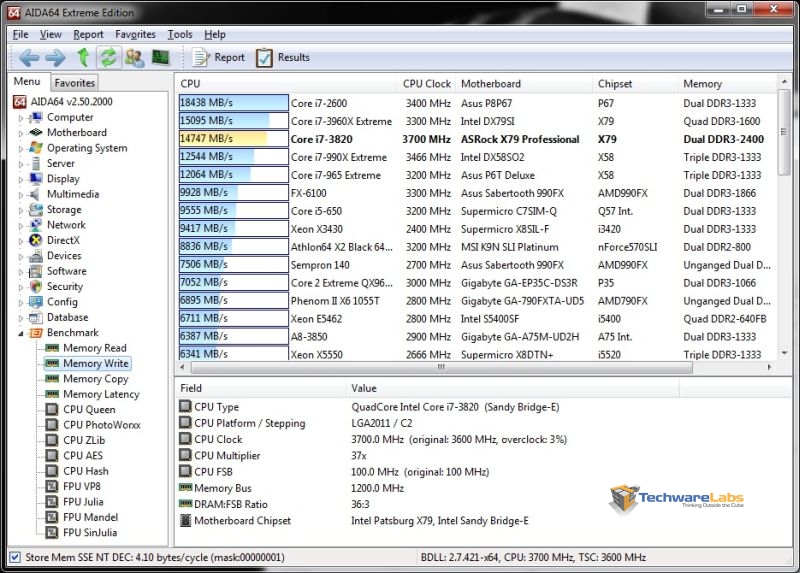
Task: Click the green monitor graph toolbar icon
Action: point(161,57)
